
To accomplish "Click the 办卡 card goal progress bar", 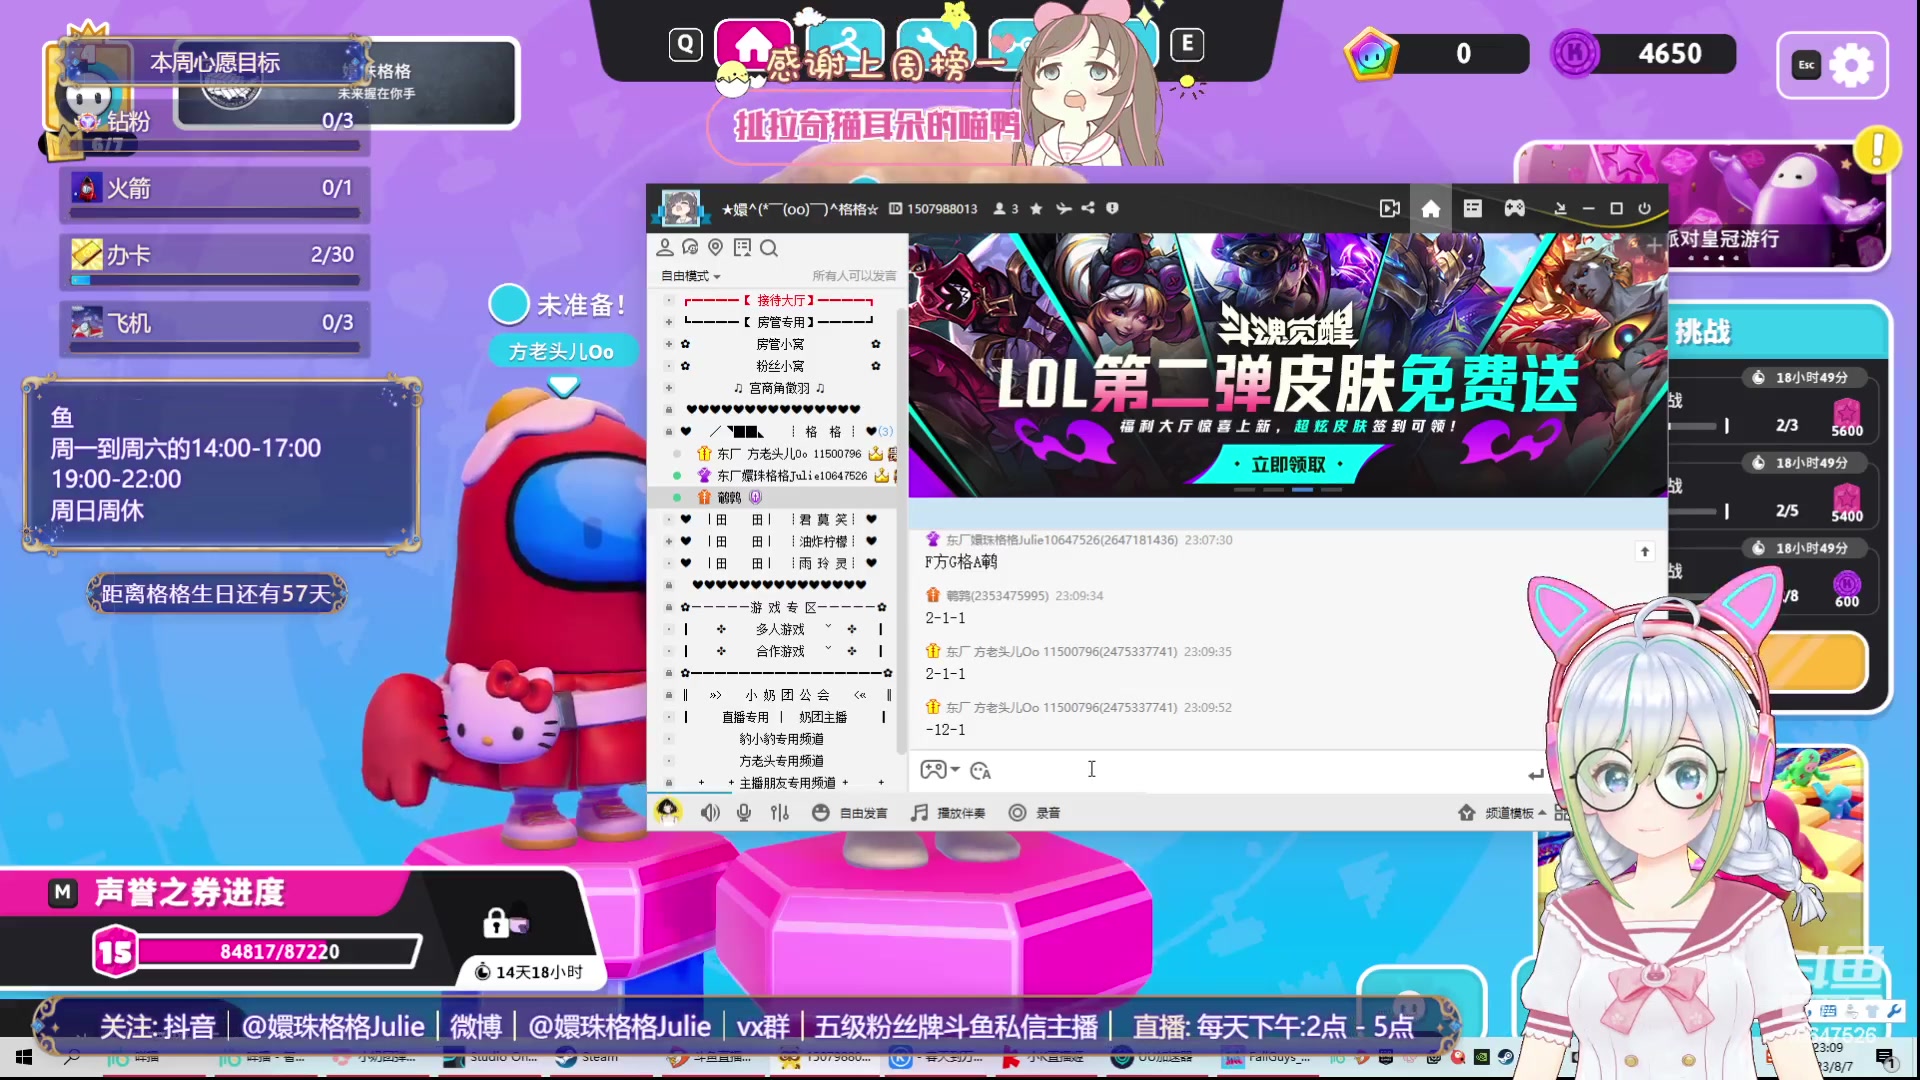I will click(x=216, y=280).
